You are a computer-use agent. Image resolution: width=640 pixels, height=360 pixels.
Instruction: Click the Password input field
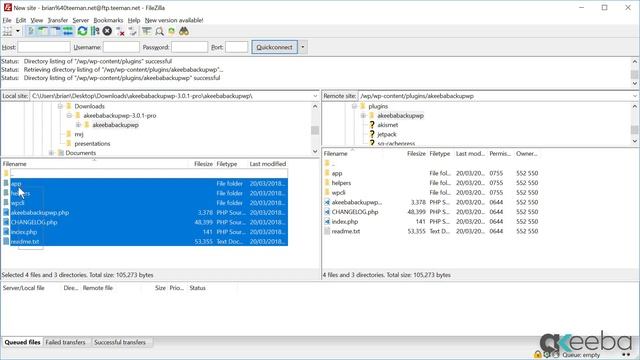(189, 47)
